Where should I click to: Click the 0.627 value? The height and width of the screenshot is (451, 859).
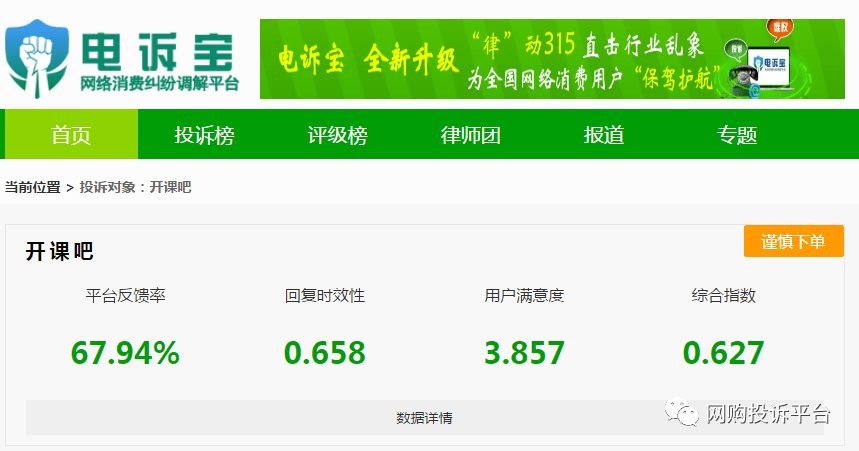723,352
